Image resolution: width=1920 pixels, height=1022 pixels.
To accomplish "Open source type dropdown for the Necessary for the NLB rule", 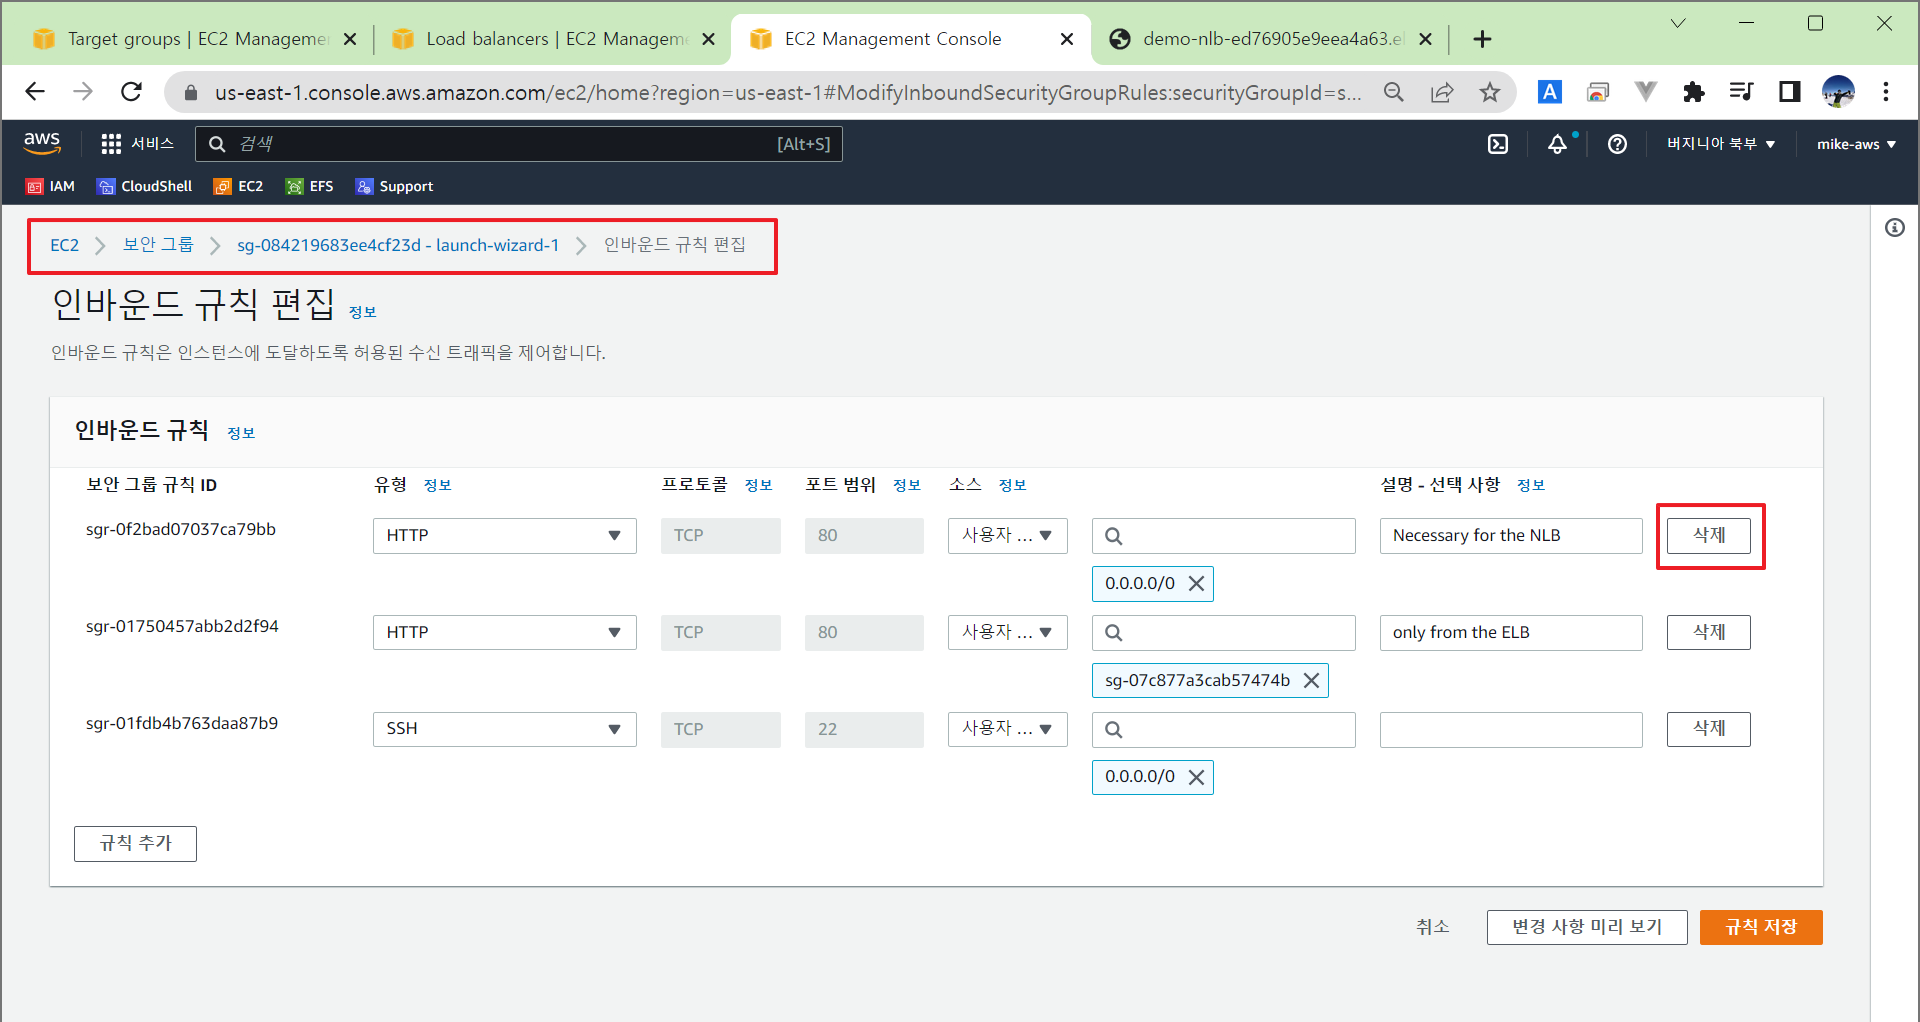I will pyautogui.click(x=1008, y=536).
